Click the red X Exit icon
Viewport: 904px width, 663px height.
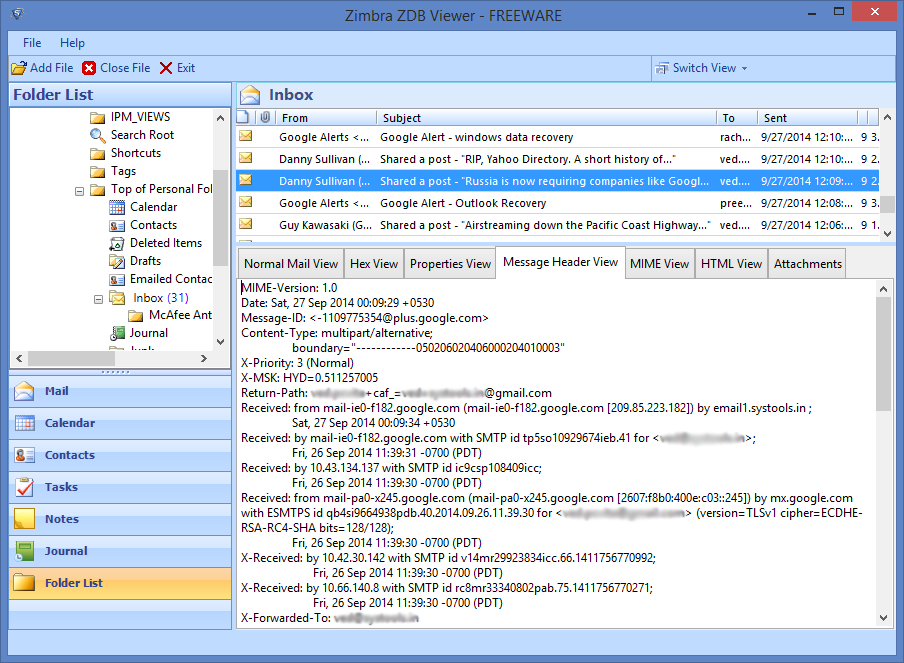(x=166, y=68)
